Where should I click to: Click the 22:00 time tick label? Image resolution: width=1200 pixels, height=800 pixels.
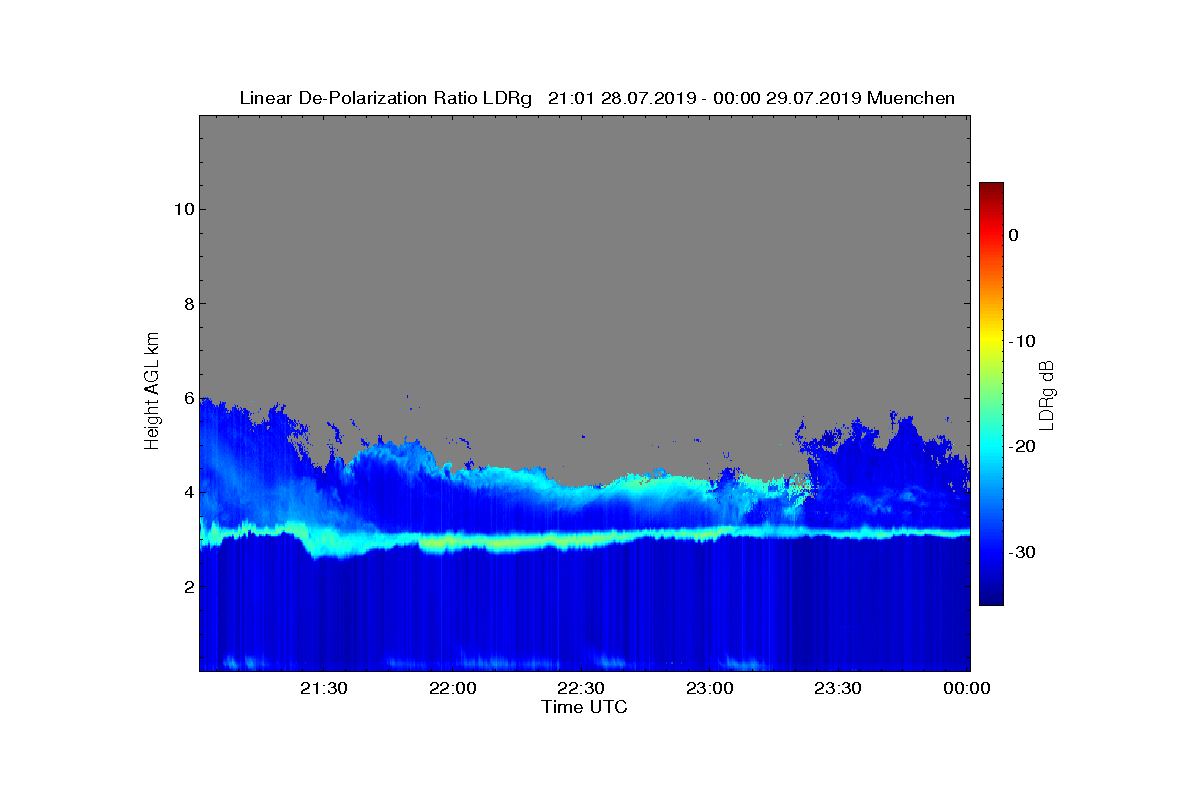tap(453, 688)
